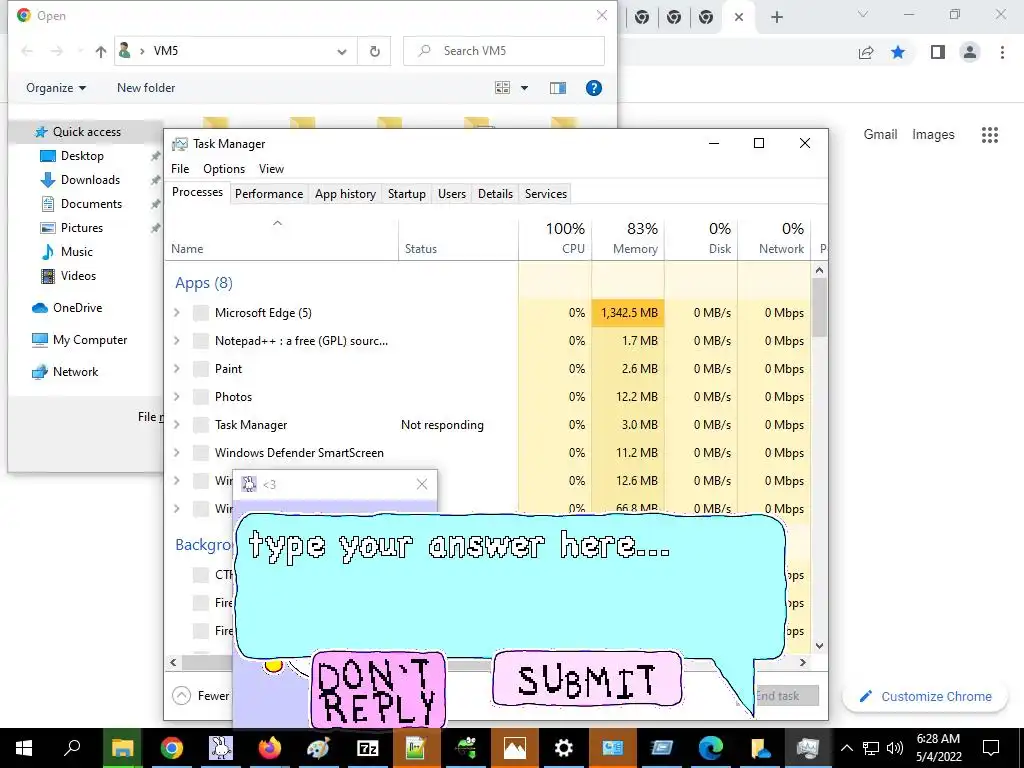Viewport: 1024px width, 768px height.
Task: Switch to the Performance tab
Action: tap(269, 194)
